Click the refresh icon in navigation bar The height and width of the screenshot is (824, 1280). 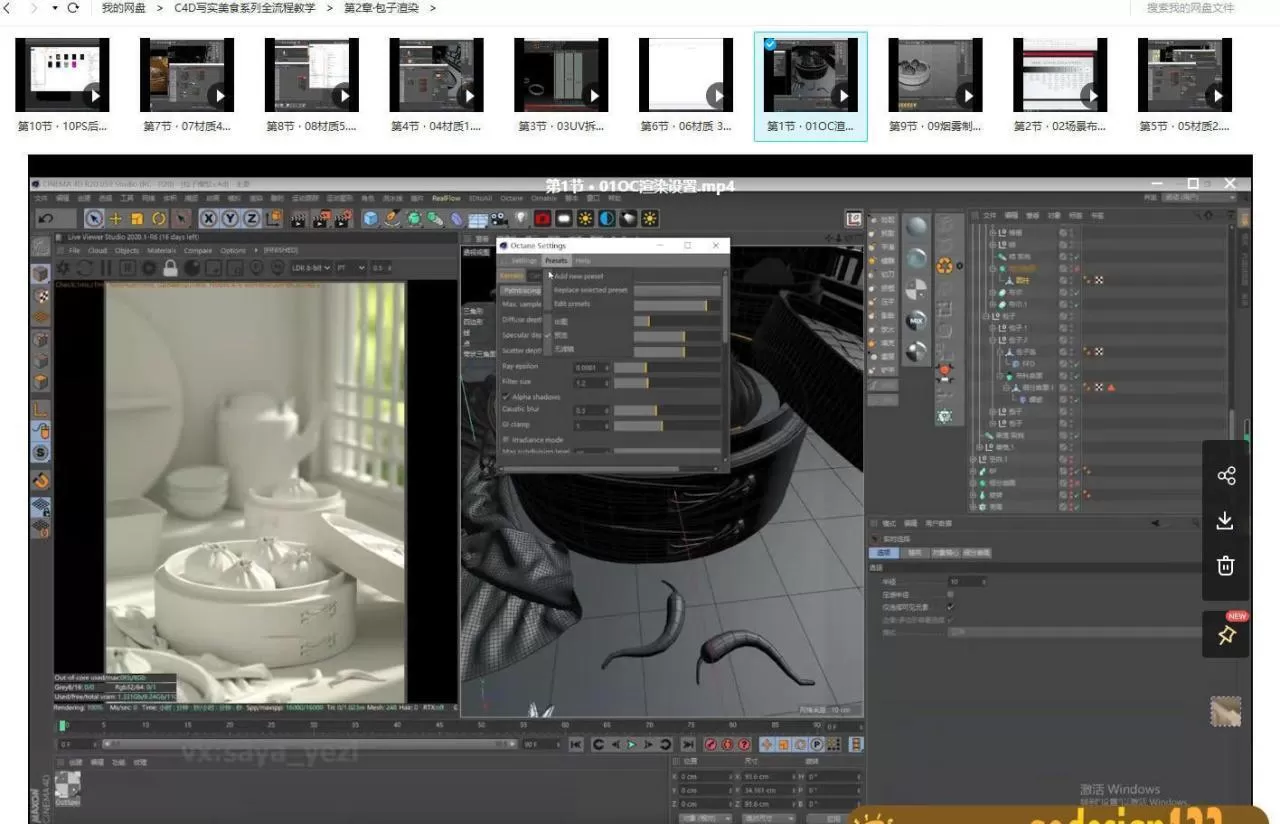73,8
